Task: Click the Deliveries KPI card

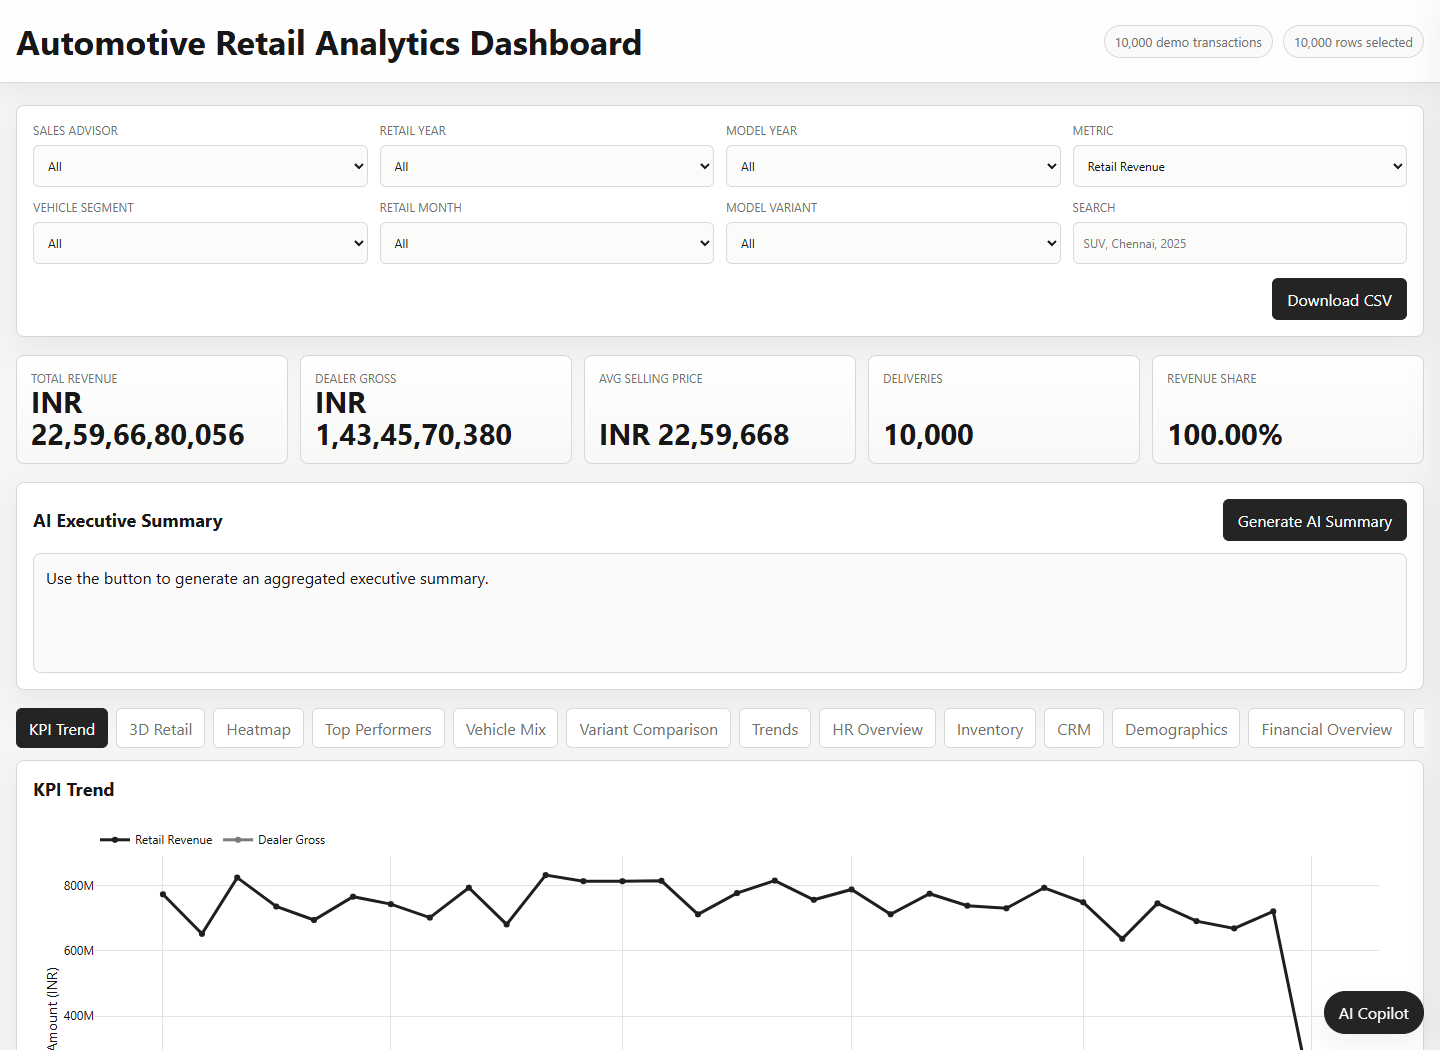Action: point(1004,410)
